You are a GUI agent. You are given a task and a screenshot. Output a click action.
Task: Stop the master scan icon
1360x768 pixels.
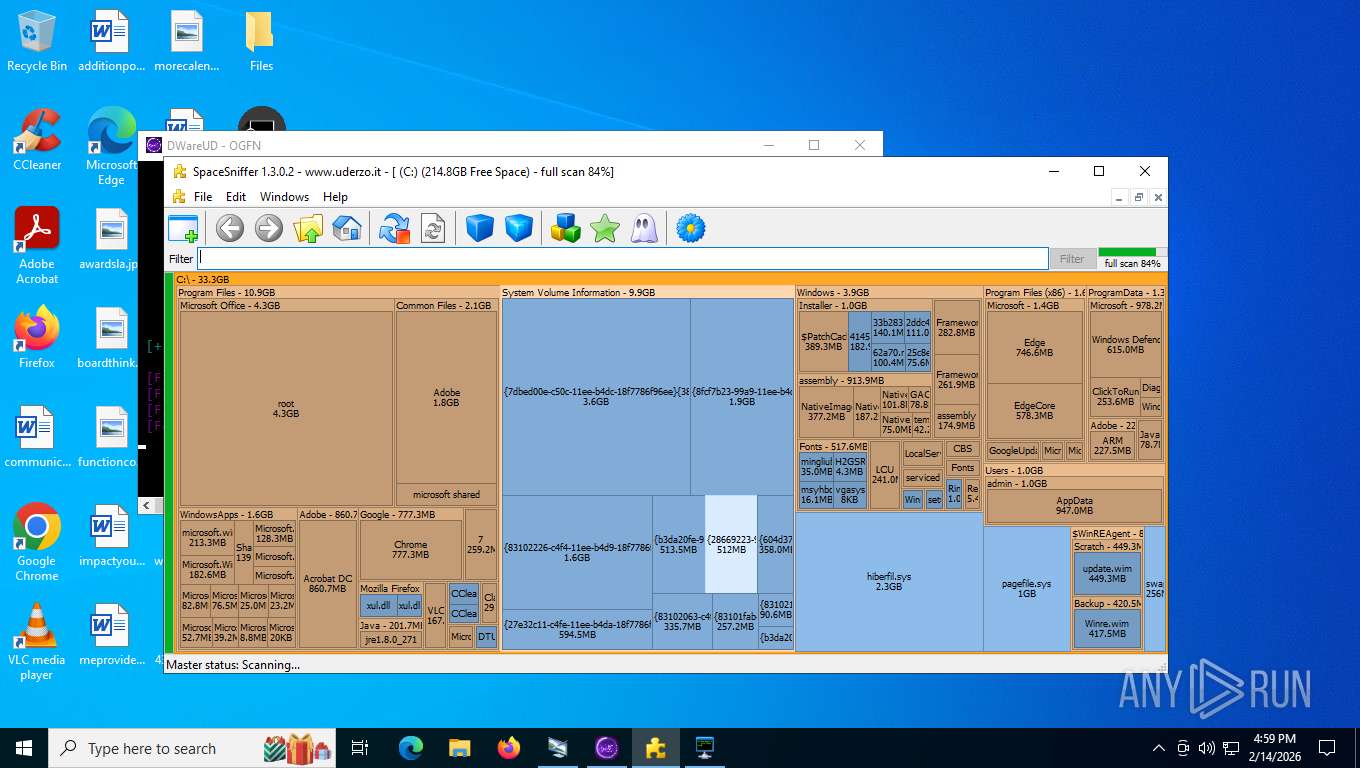[x=394, y=229]
